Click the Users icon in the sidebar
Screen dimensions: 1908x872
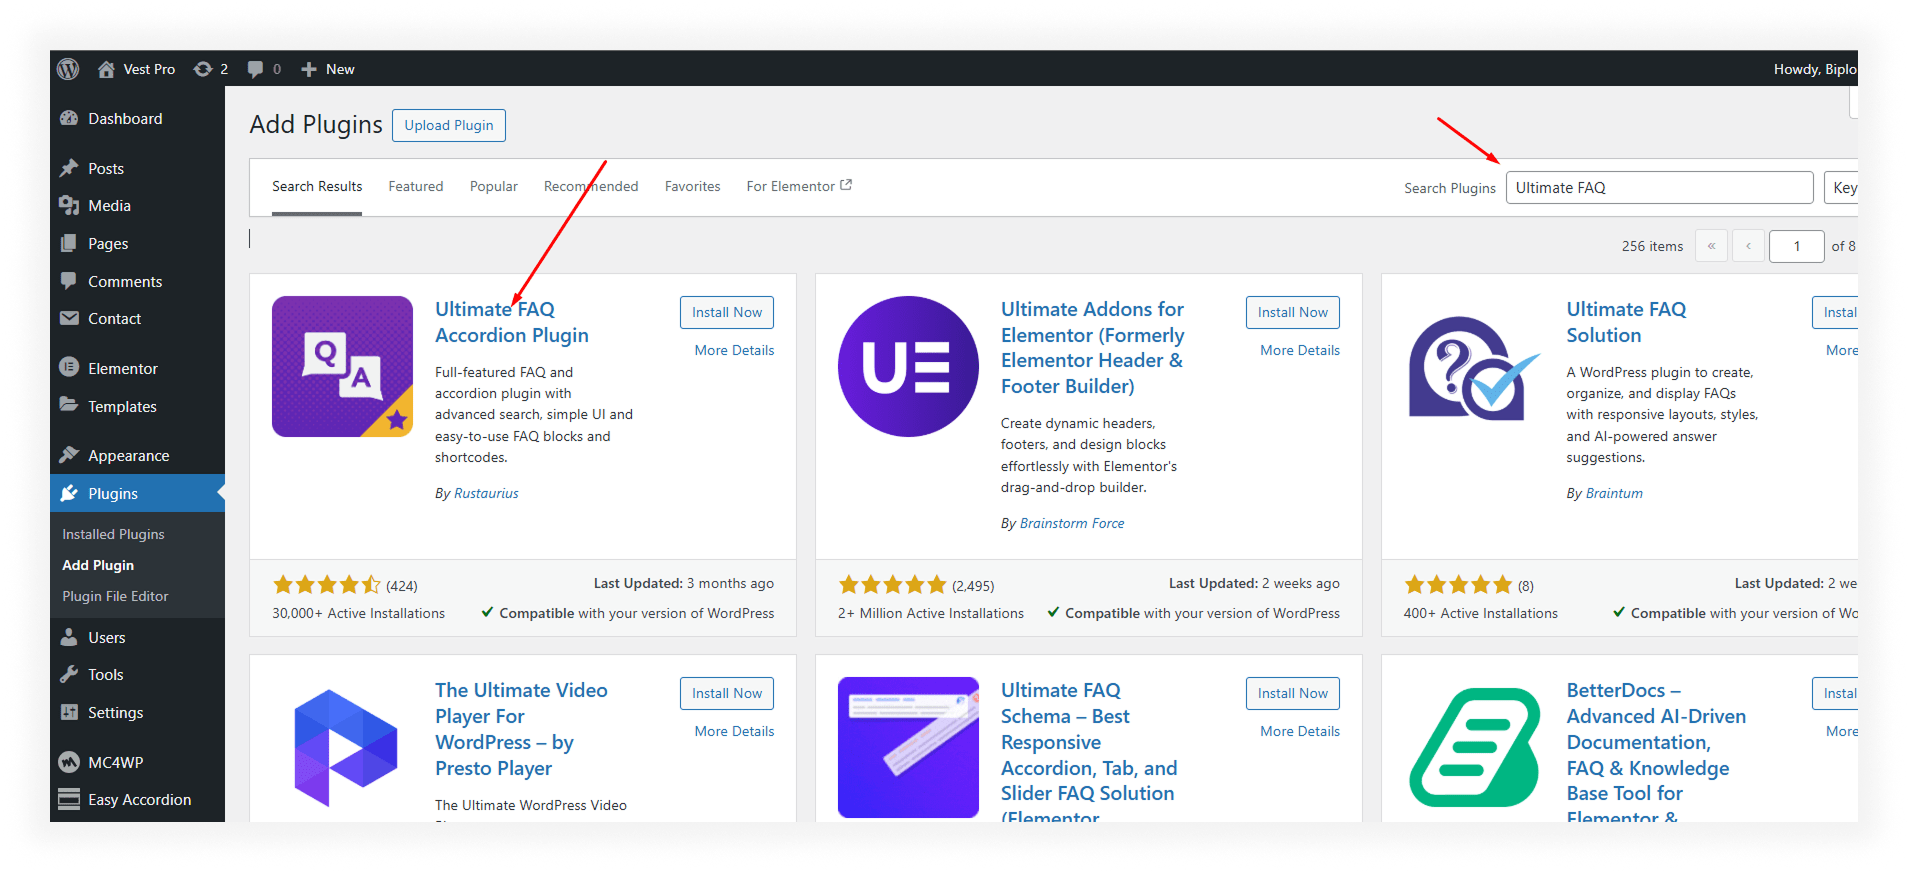tap(69, 637)
